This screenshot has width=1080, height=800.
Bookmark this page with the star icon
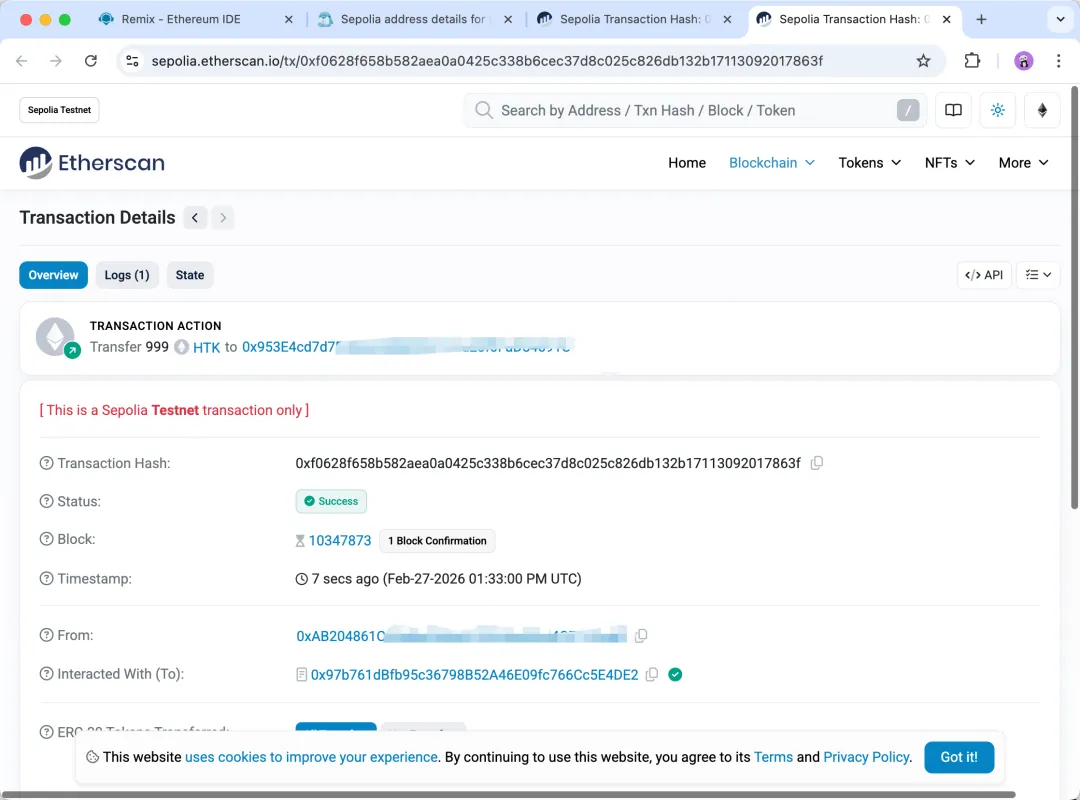[x=924, y=61]
